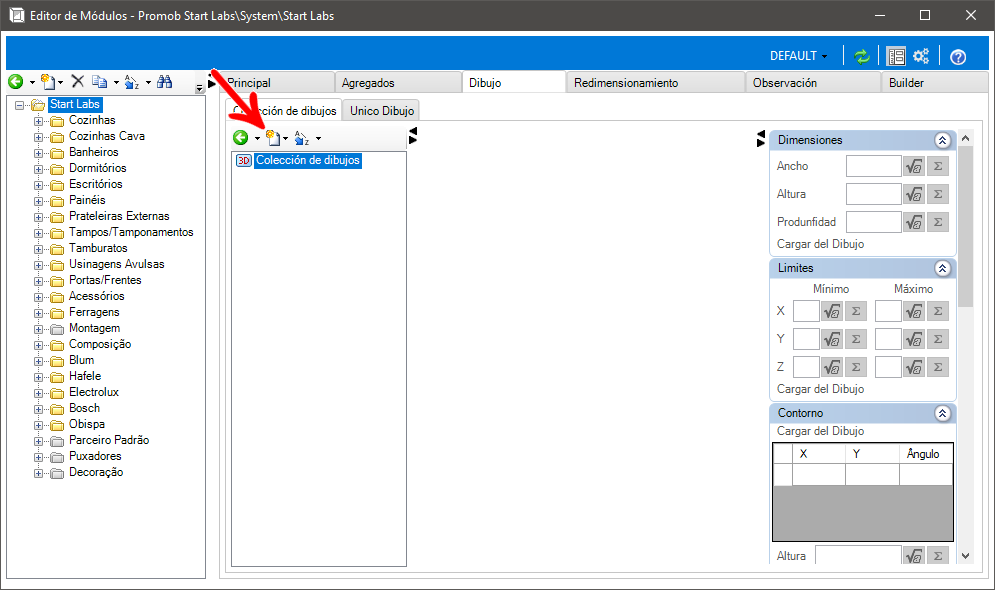
Task: Click the new drawing icon in the drawings toolbar
Action: pyautogui.click(x=273, y=138)
